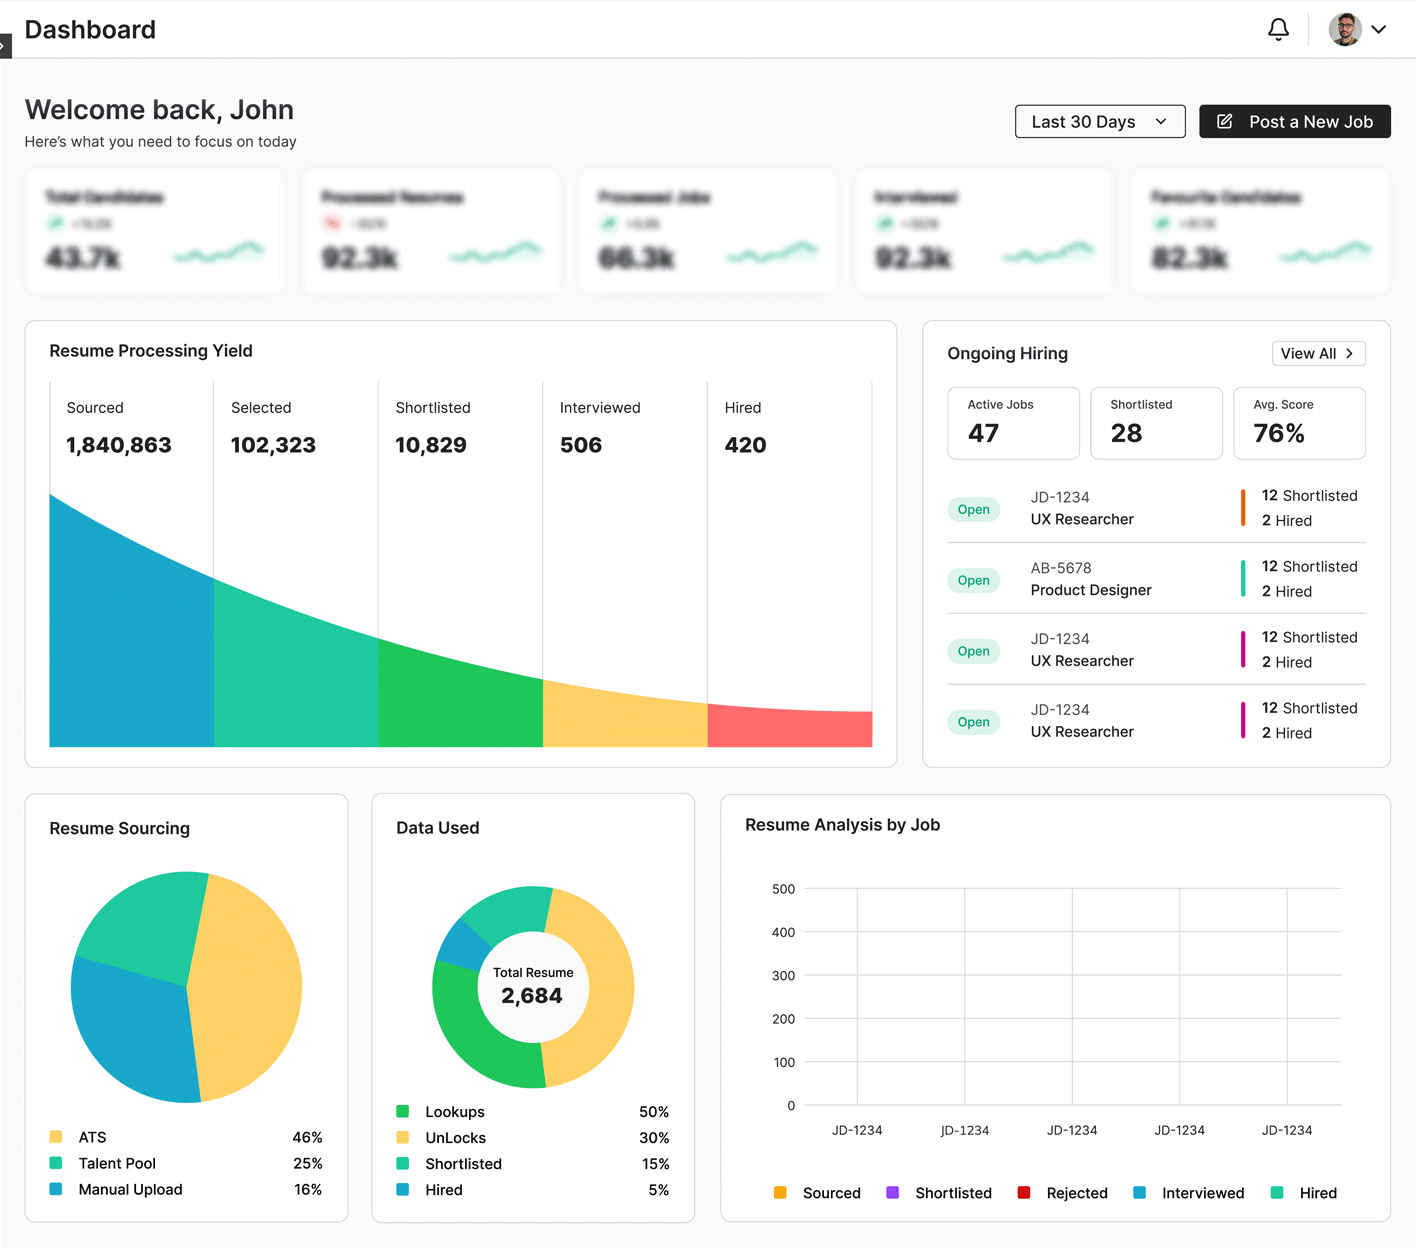The image size is (1416, 1248).
Task: Click the teal Hired legend marker
Action: 1276,1192
